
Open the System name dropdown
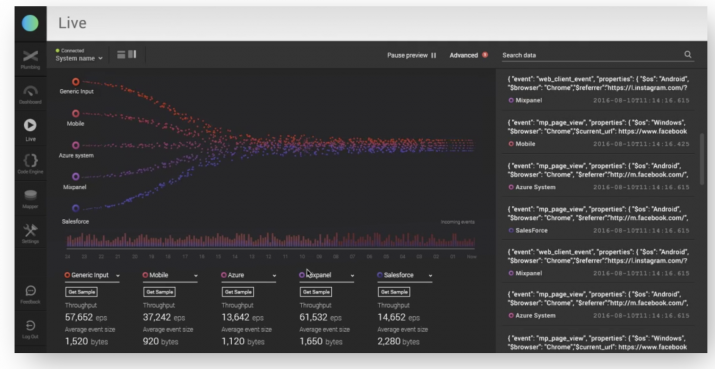(x=79, y=58)
